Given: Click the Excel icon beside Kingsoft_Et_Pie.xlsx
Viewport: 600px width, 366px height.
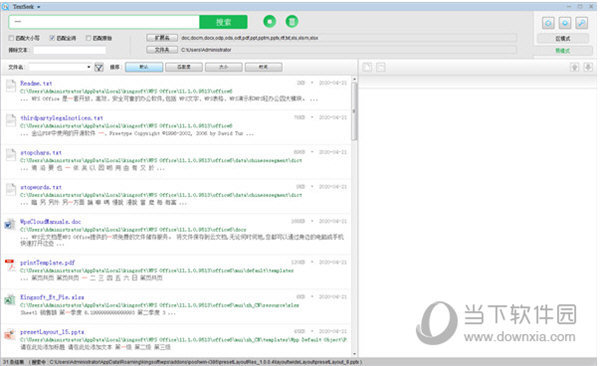Looking at the screenshot, I should pyautogui.click(x=10, y=299).
